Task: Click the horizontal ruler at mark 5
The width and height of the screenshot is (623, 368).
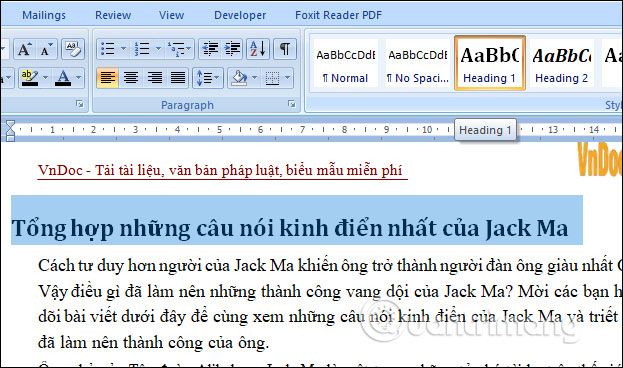Action: point(219,130)
